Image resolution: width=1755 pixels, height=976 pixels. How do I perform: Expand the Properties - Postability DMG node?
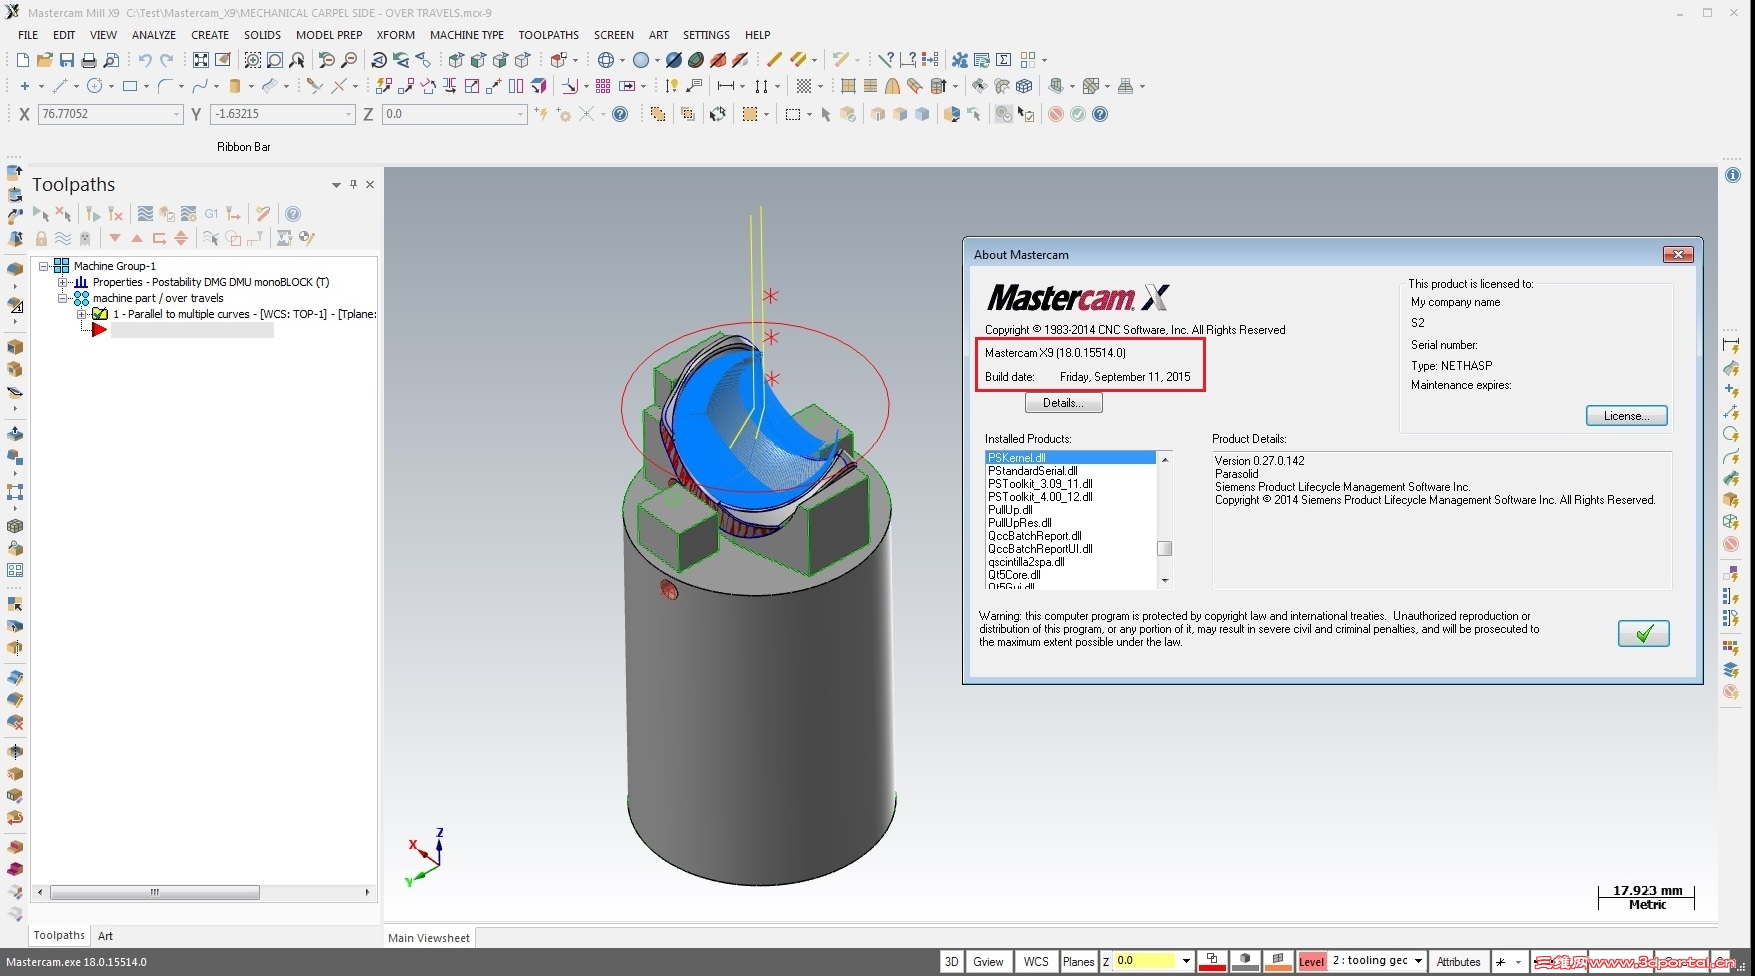63,282
